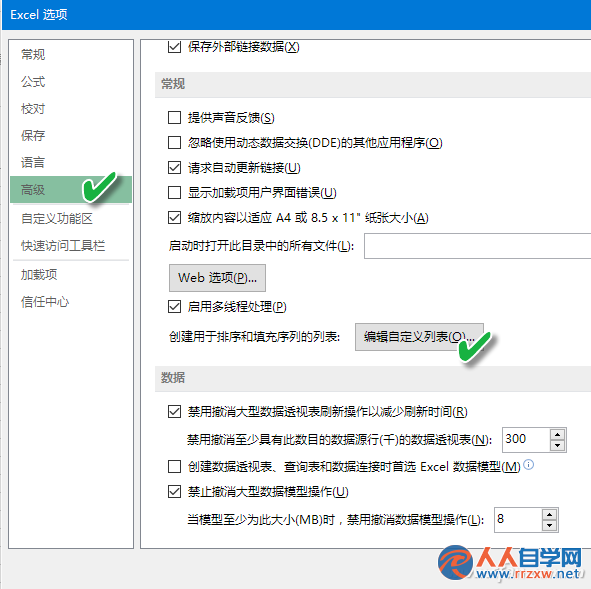This screenshot has height=589, width=591.
Task: Open 快速访问工具栏 settings page
Action: [63, 245]
